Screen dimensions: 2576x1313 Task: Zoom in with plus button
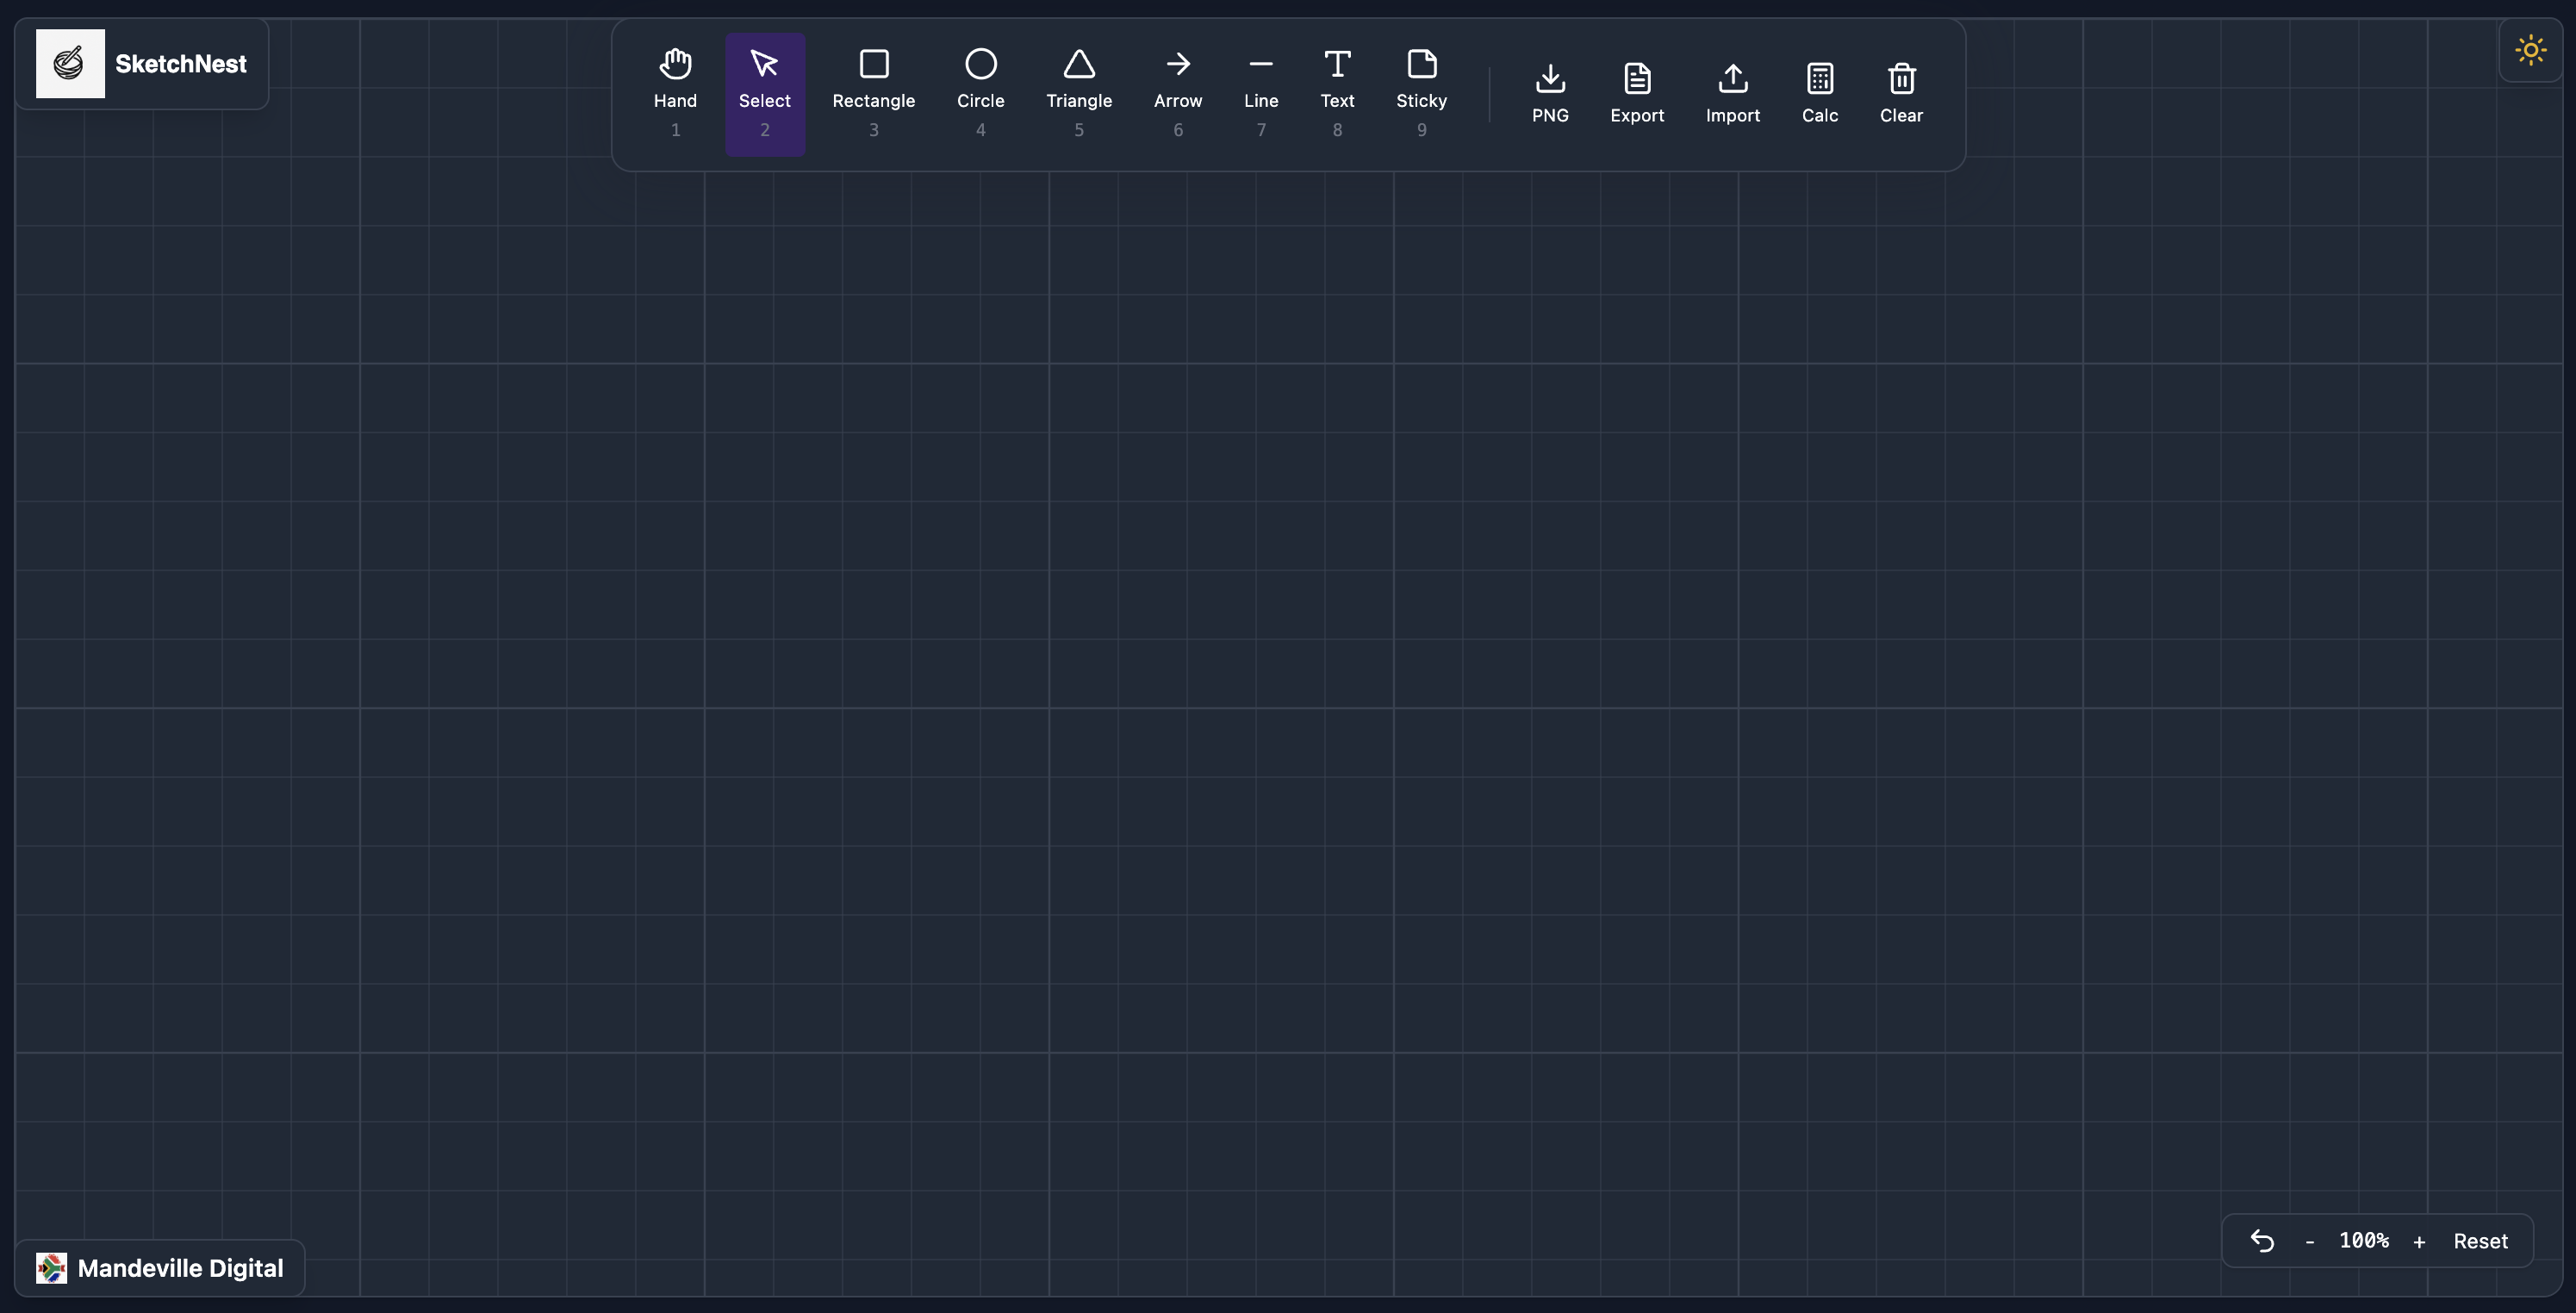click(2418, 1242)
